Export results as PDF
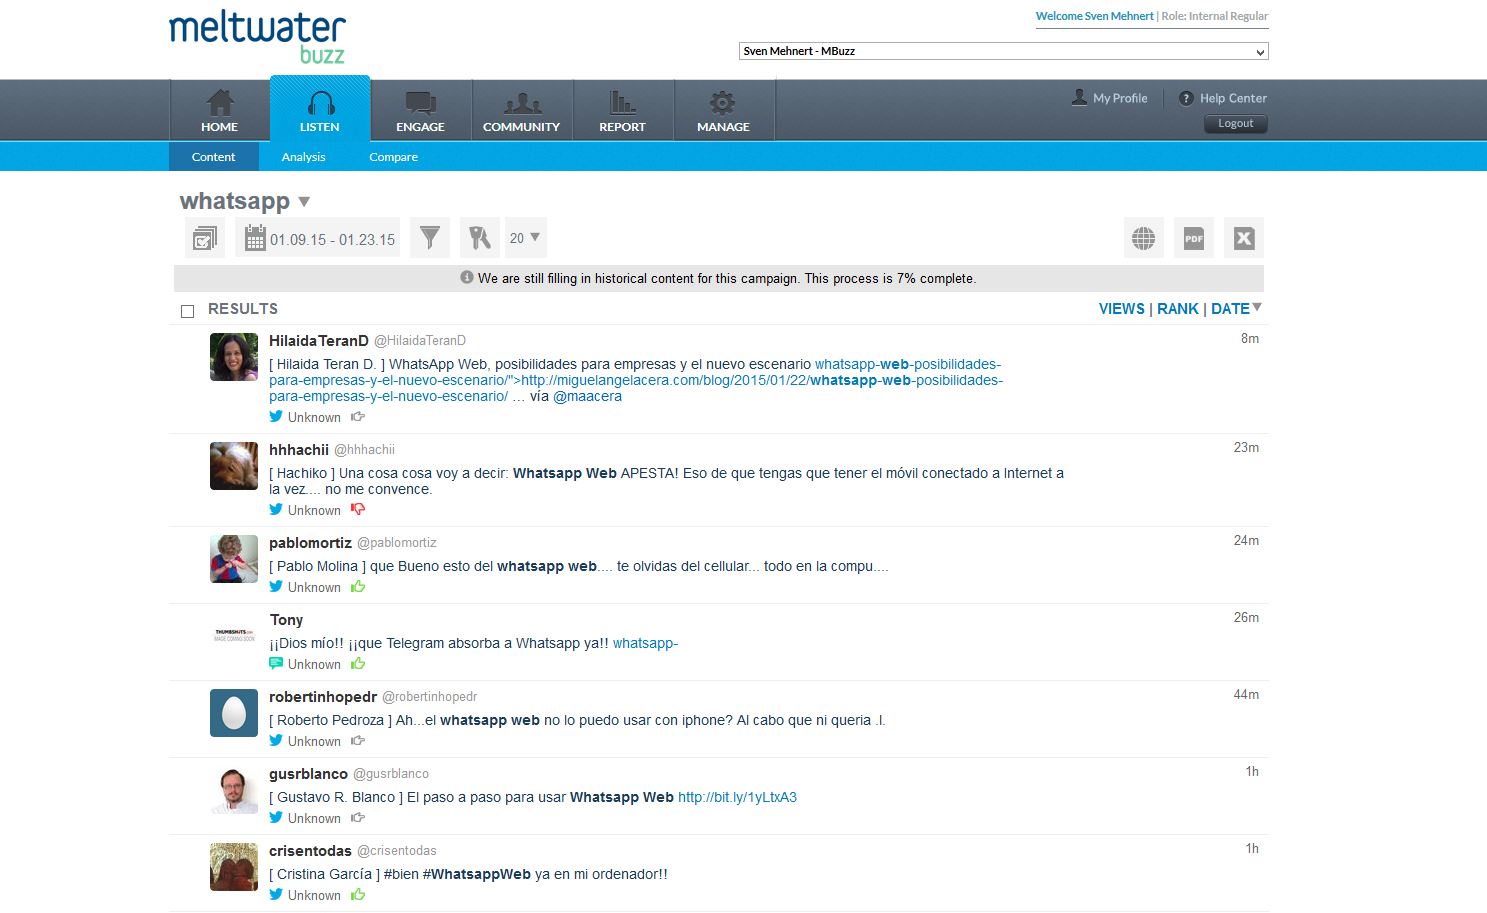This screenshot has width=1487, height=913. (1193, 238)
